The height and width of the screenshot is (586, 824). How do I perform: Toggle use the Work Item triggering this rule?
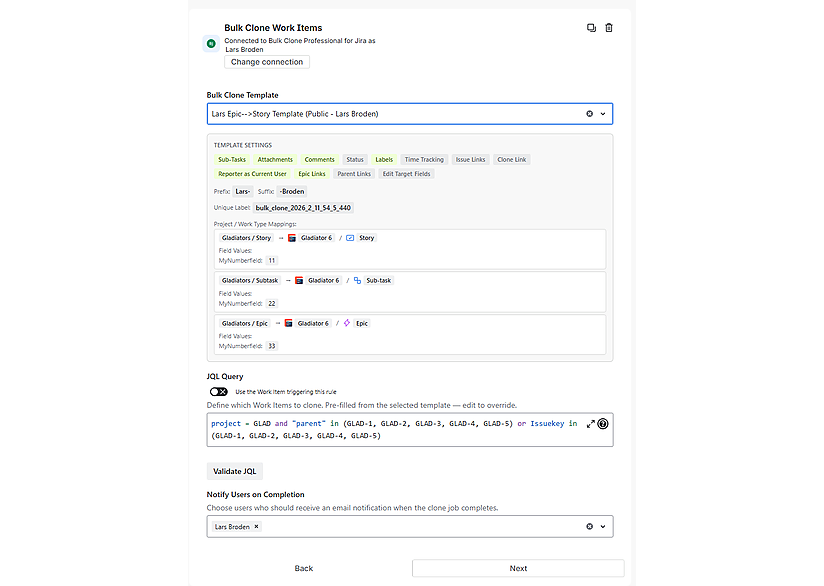[x=219, y=392]
